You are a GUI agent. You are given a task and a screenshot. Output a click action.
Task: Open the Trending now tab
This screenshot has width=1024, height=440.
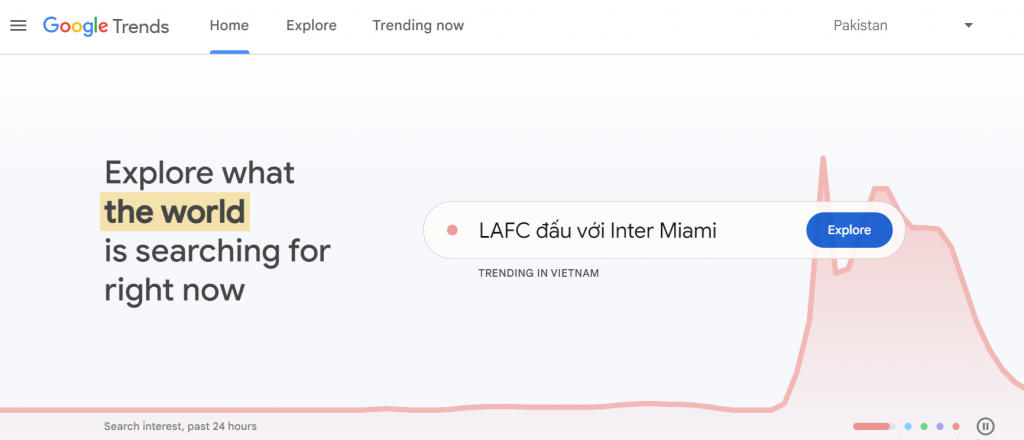pos(418,26)
